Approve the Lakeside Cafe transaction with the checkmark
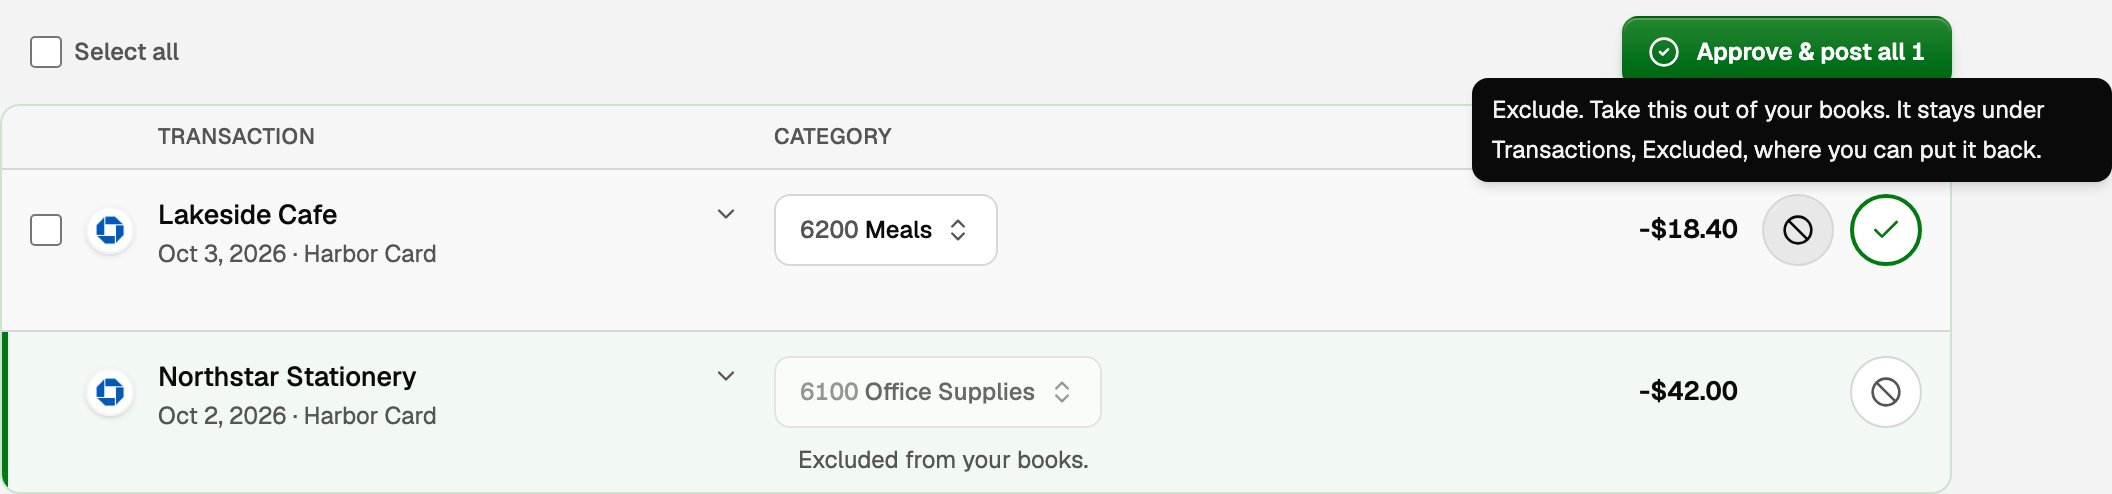Image resolution: width=2112 pixels, height=494 pixels. pyautogui.click(x=1885, y=230)
